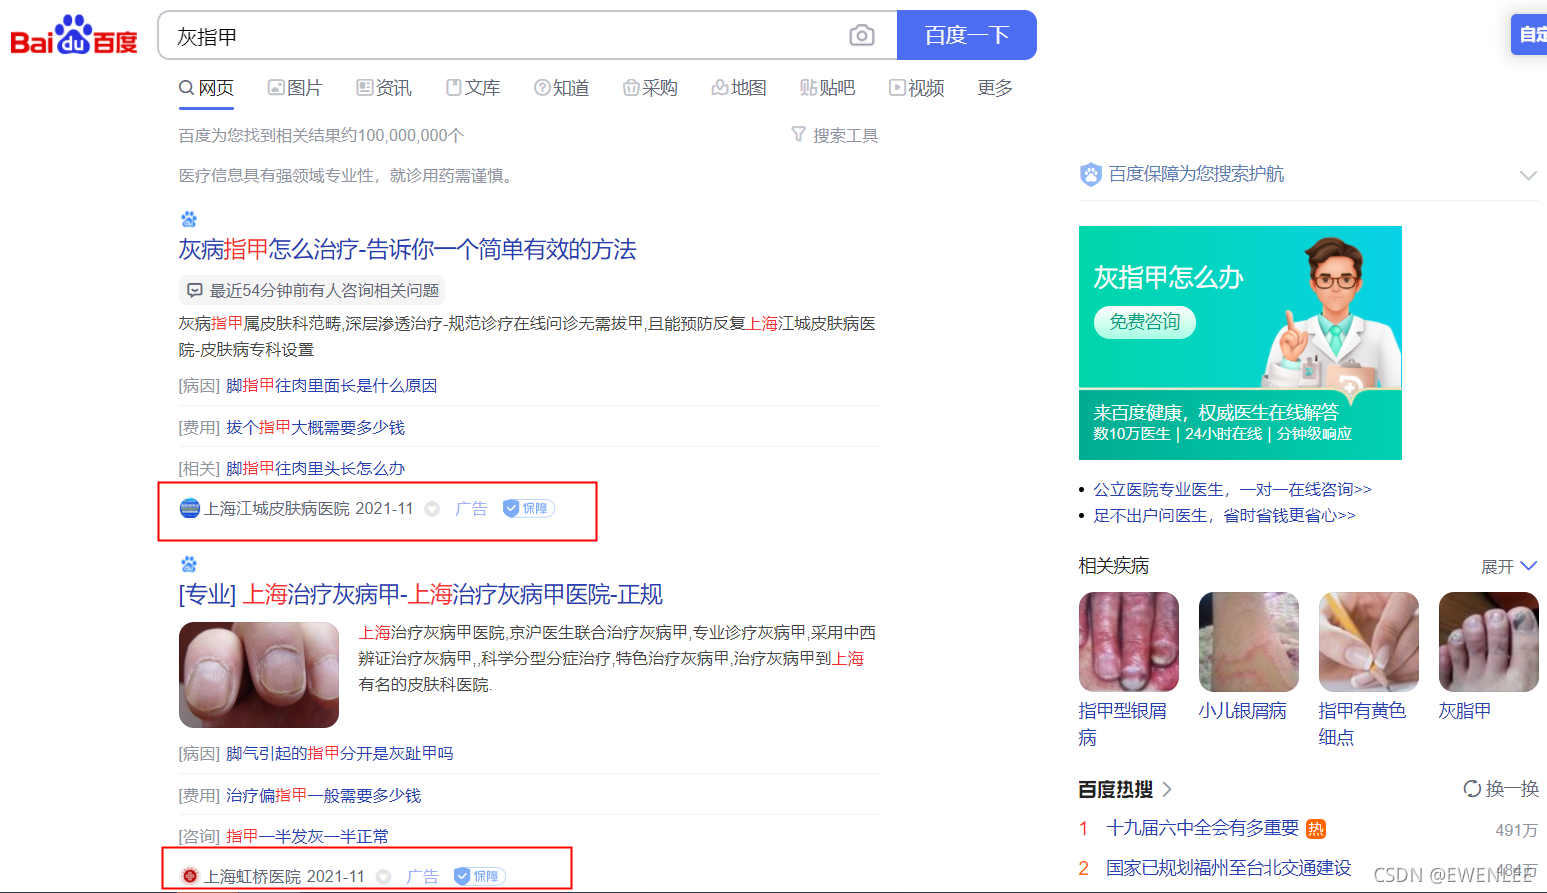Open the chat bubble icon in recent inquiry badge

tap(195, 290)
